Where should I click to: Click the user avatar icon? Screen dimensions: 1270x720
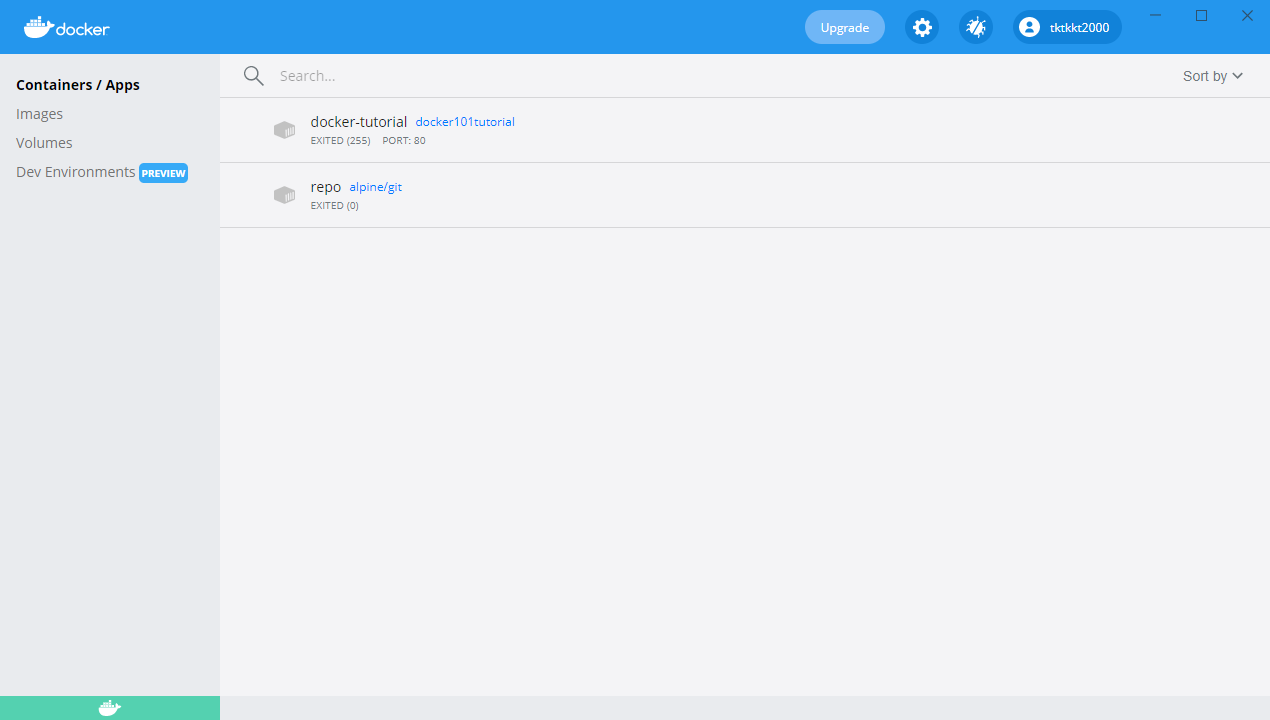pos(1029,27)
